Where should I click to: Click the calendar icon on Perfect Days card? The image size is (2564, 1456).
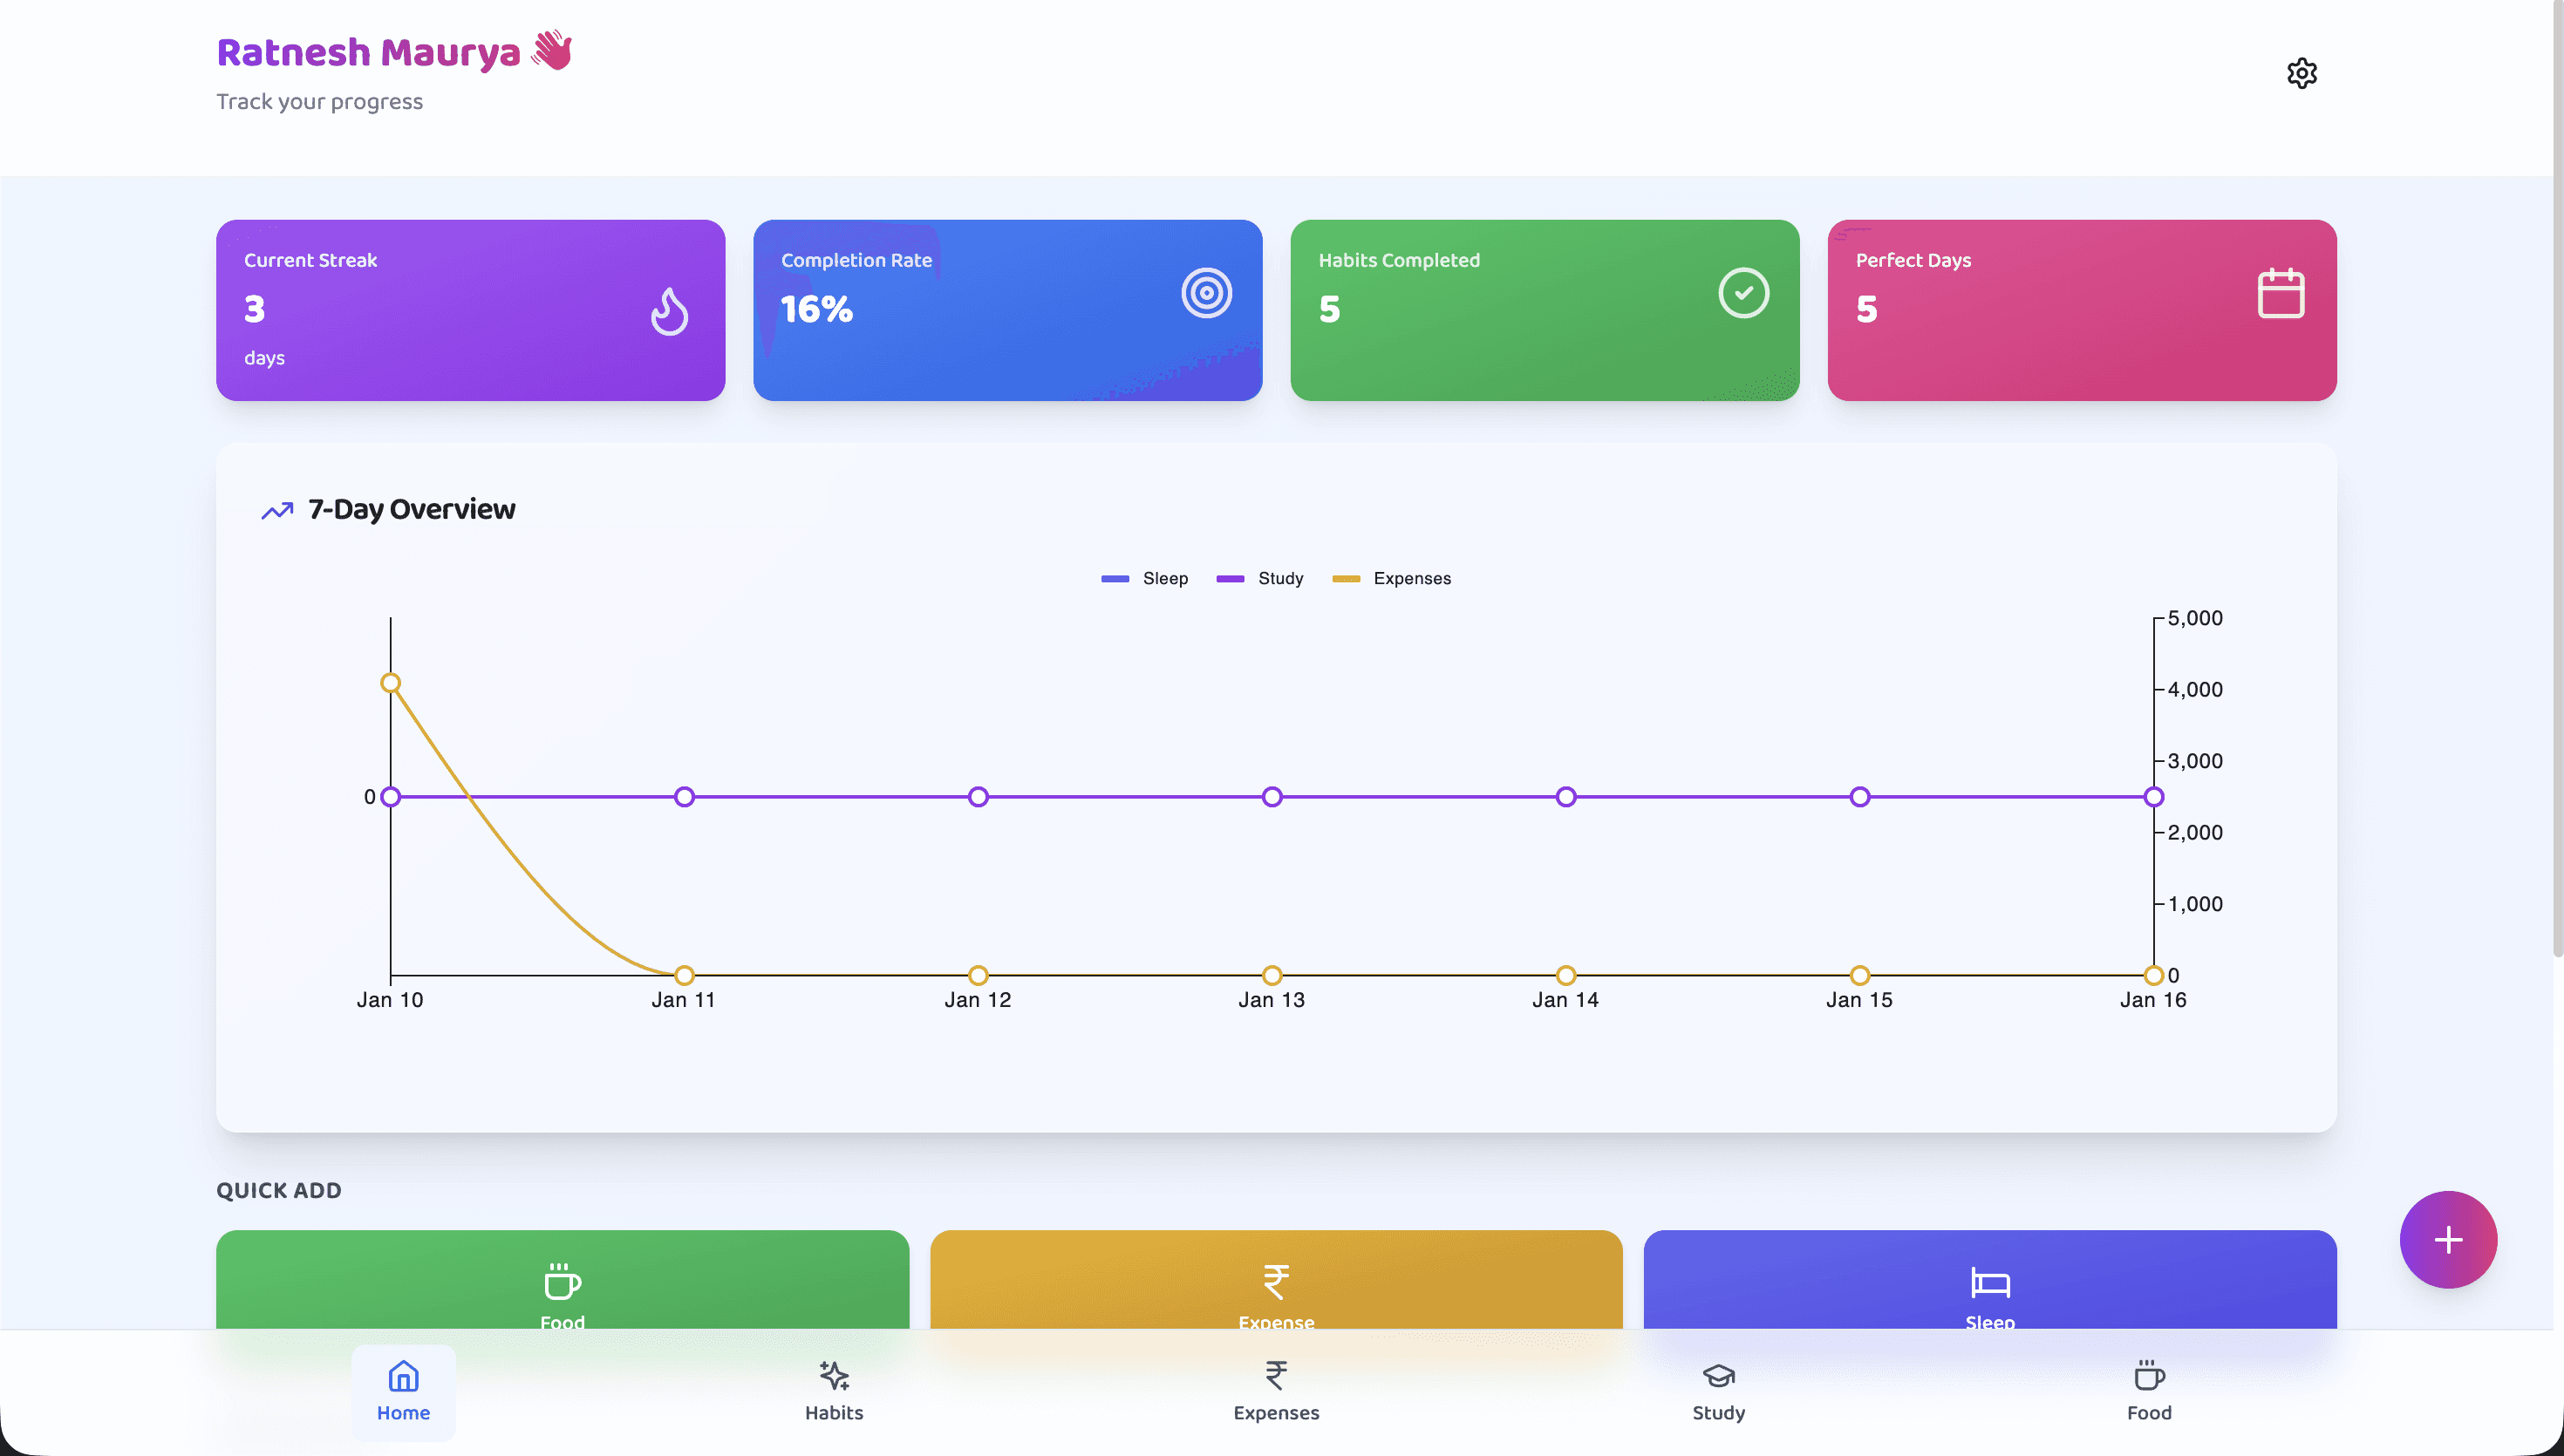click(x=2280, y=293)
